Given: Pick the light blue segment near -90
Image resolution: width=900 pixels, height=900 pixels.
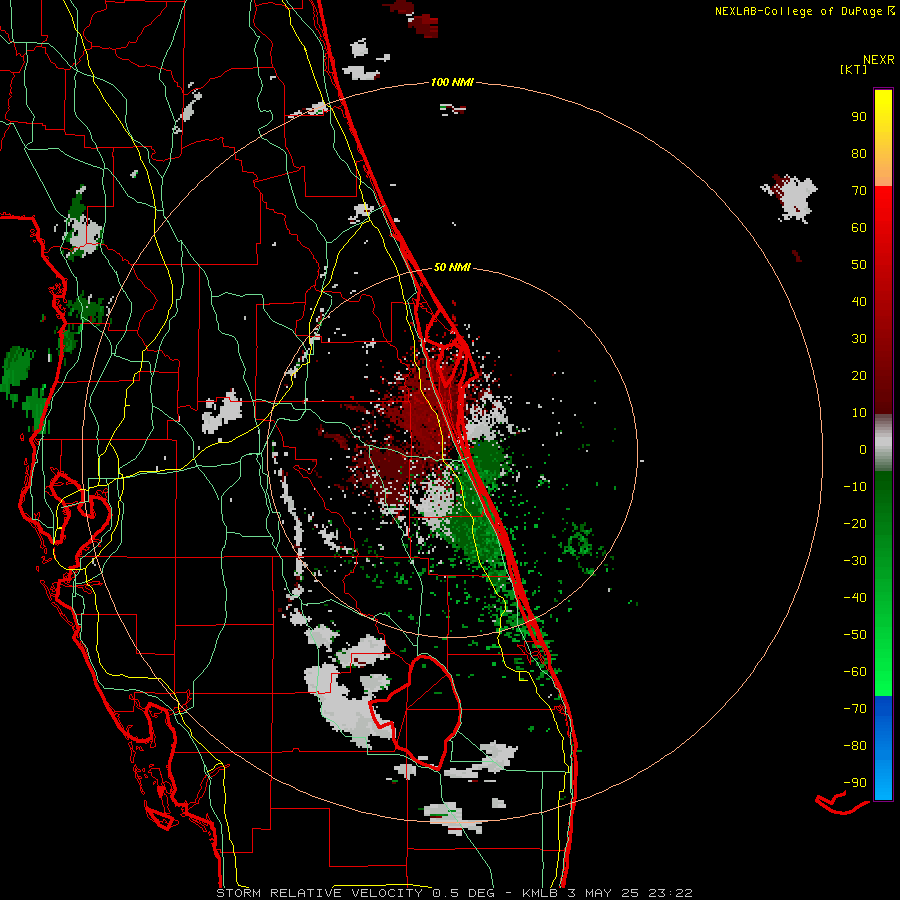Looking at the screenshot, I should tap(883, 781).
